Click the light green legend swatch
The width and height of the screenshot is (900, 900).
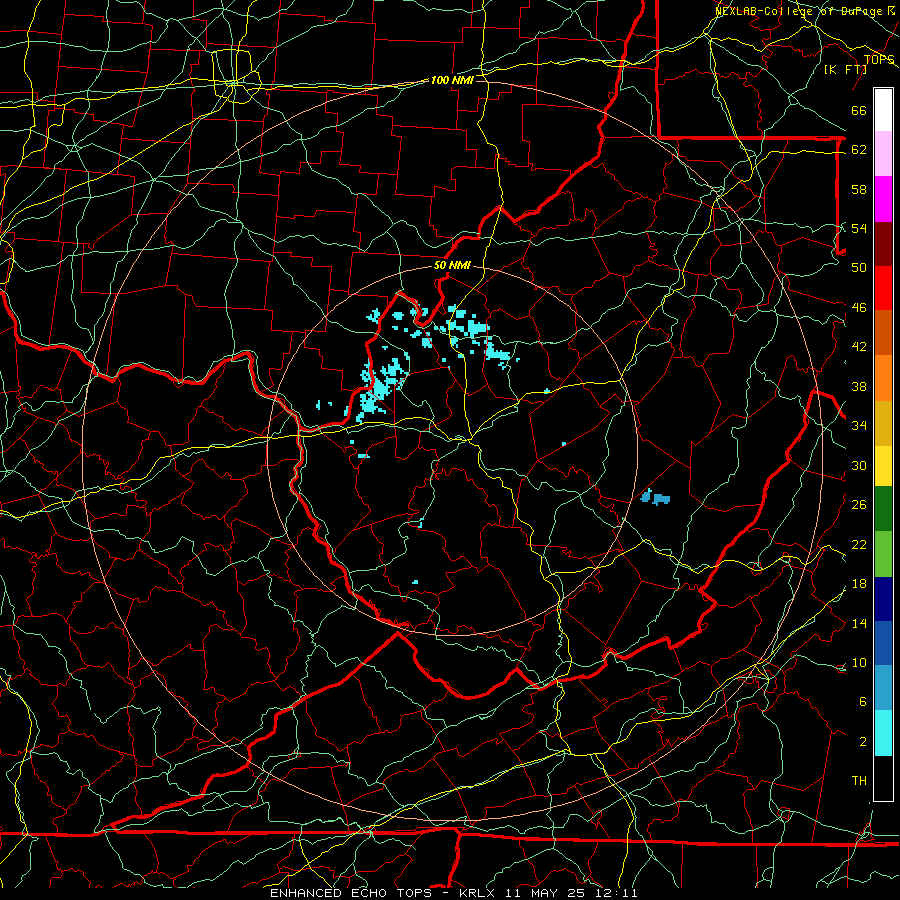(883, 554)
